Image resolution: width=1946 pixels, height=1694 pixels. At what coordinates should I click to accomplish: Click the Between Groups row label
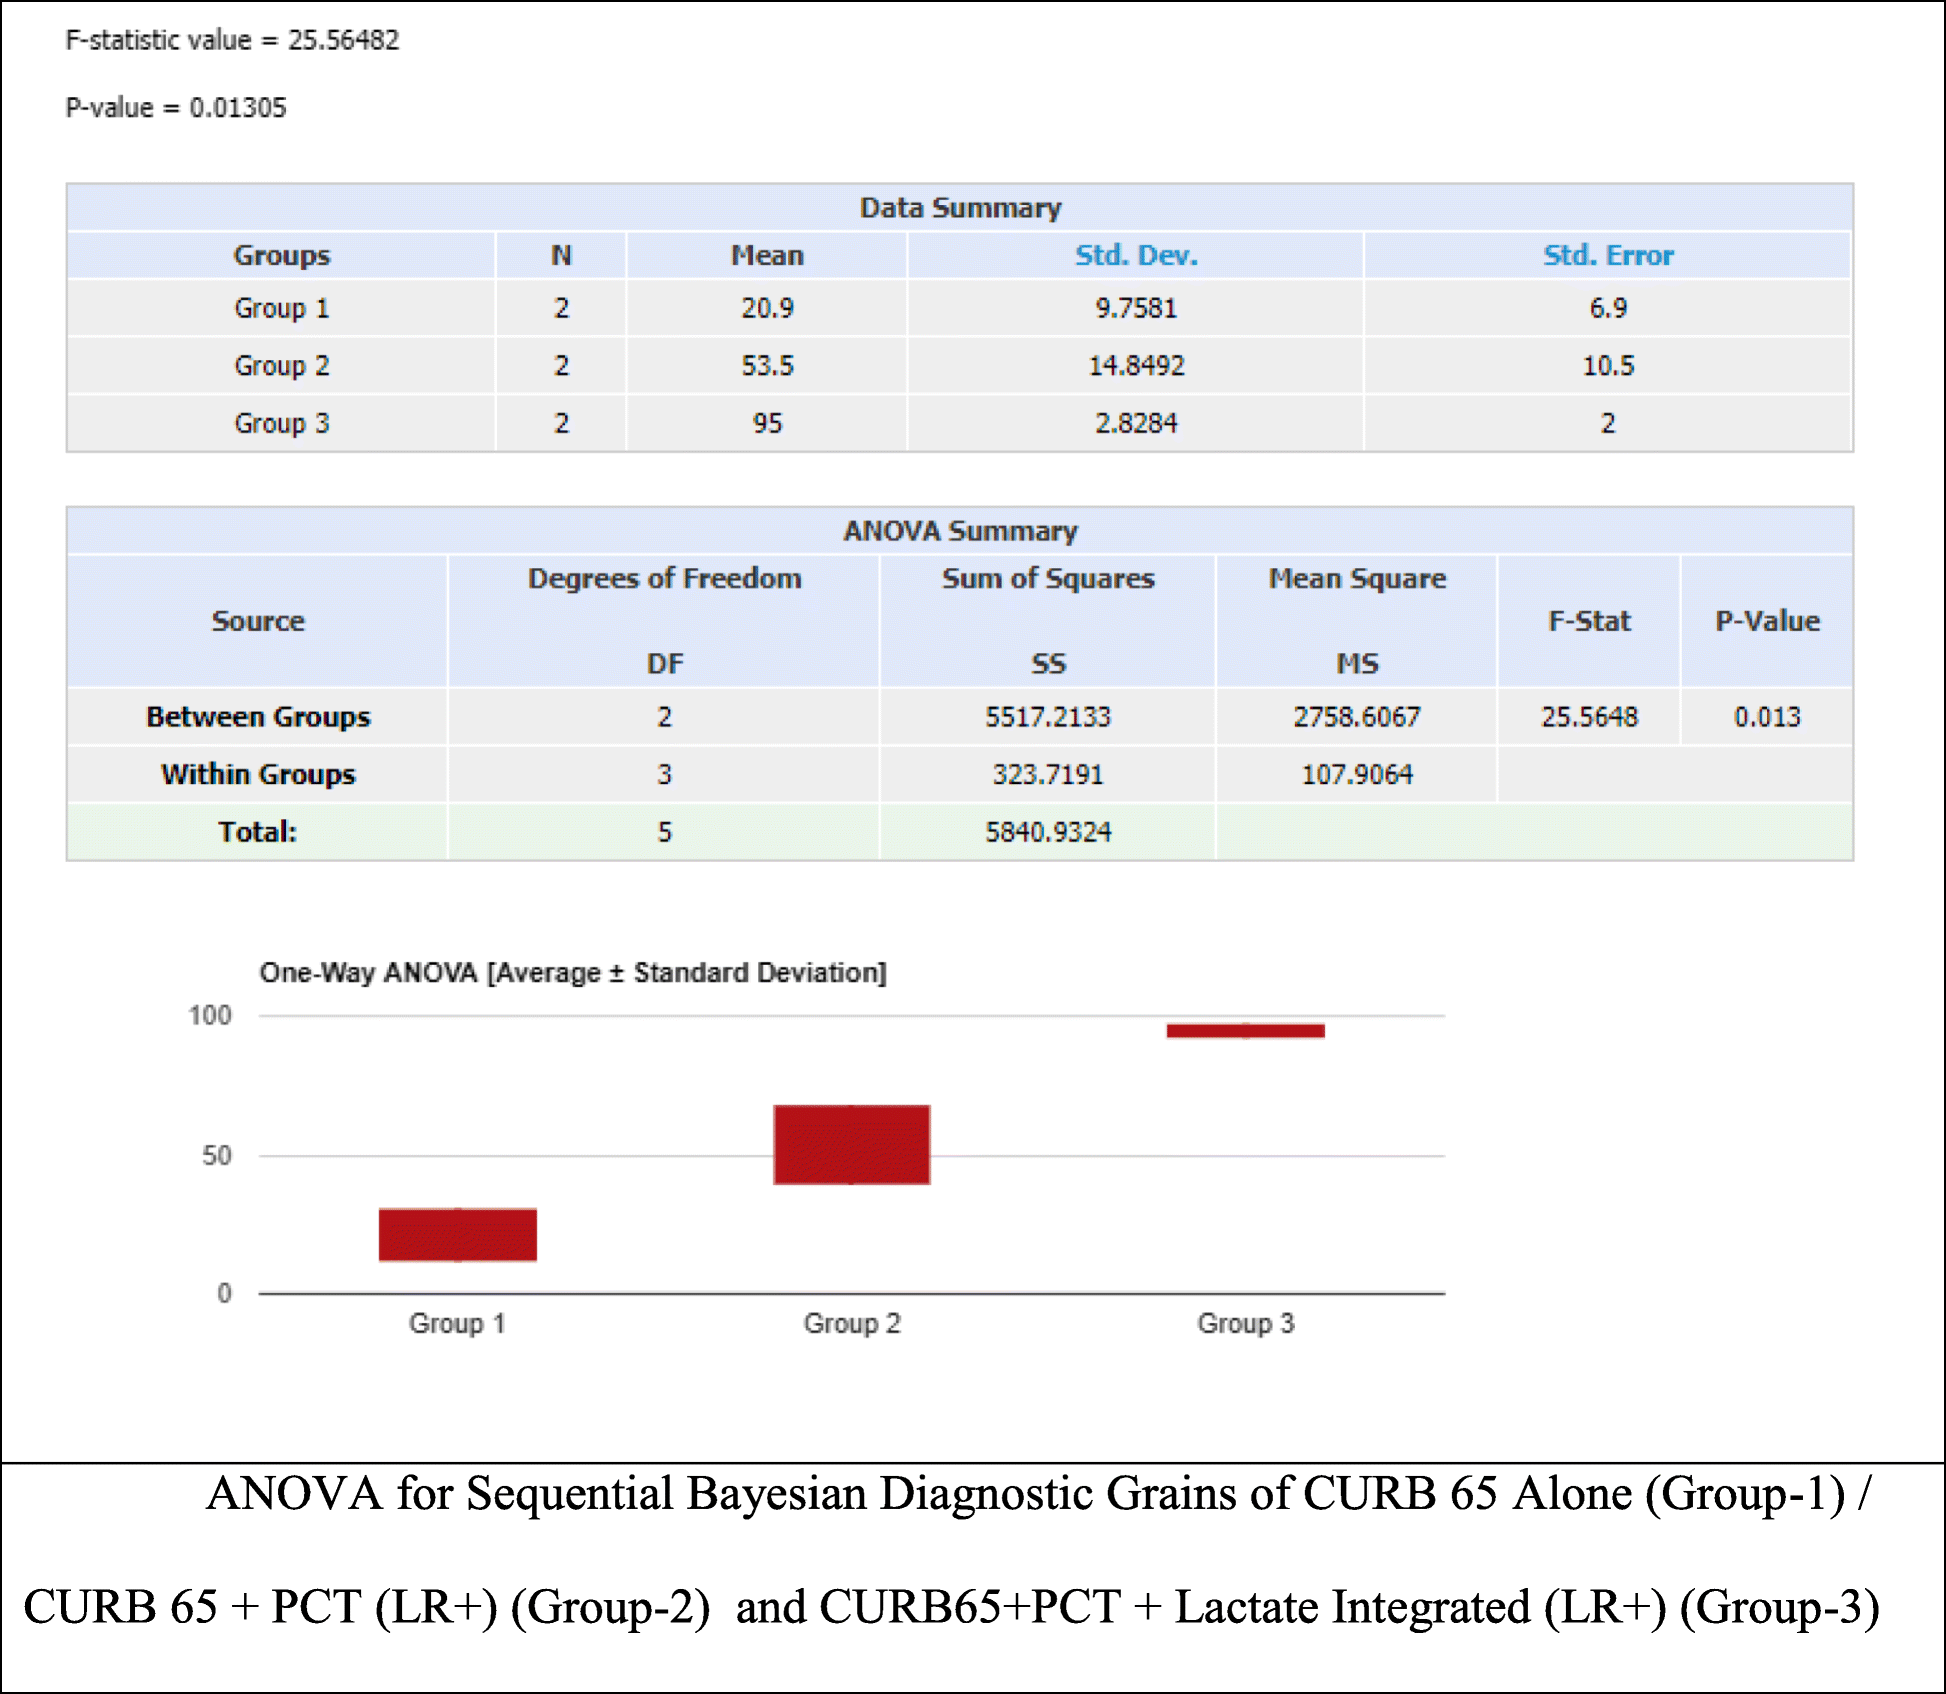258,717
